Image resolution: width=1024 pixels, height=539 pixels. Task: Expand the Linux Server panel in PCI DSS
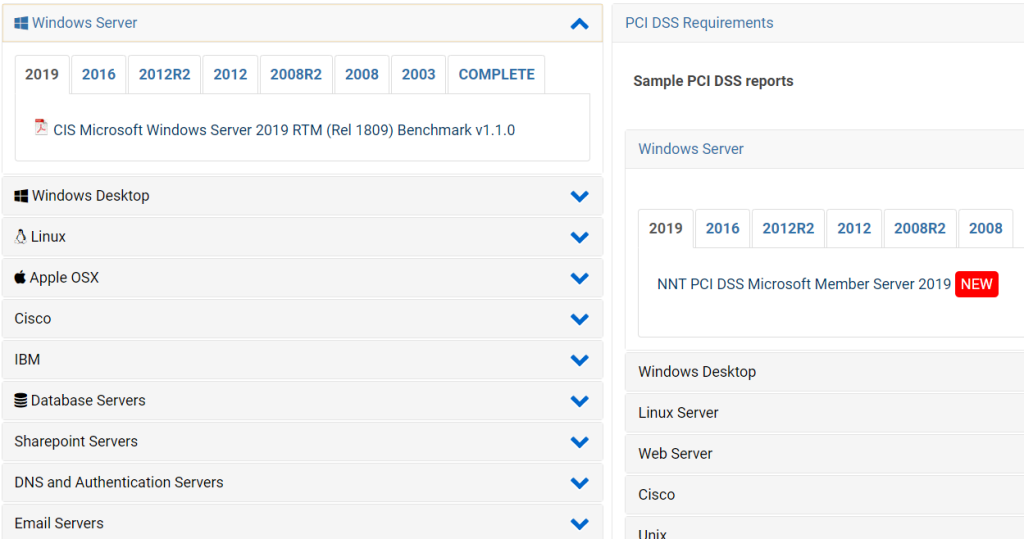click(x=678, y=412)
